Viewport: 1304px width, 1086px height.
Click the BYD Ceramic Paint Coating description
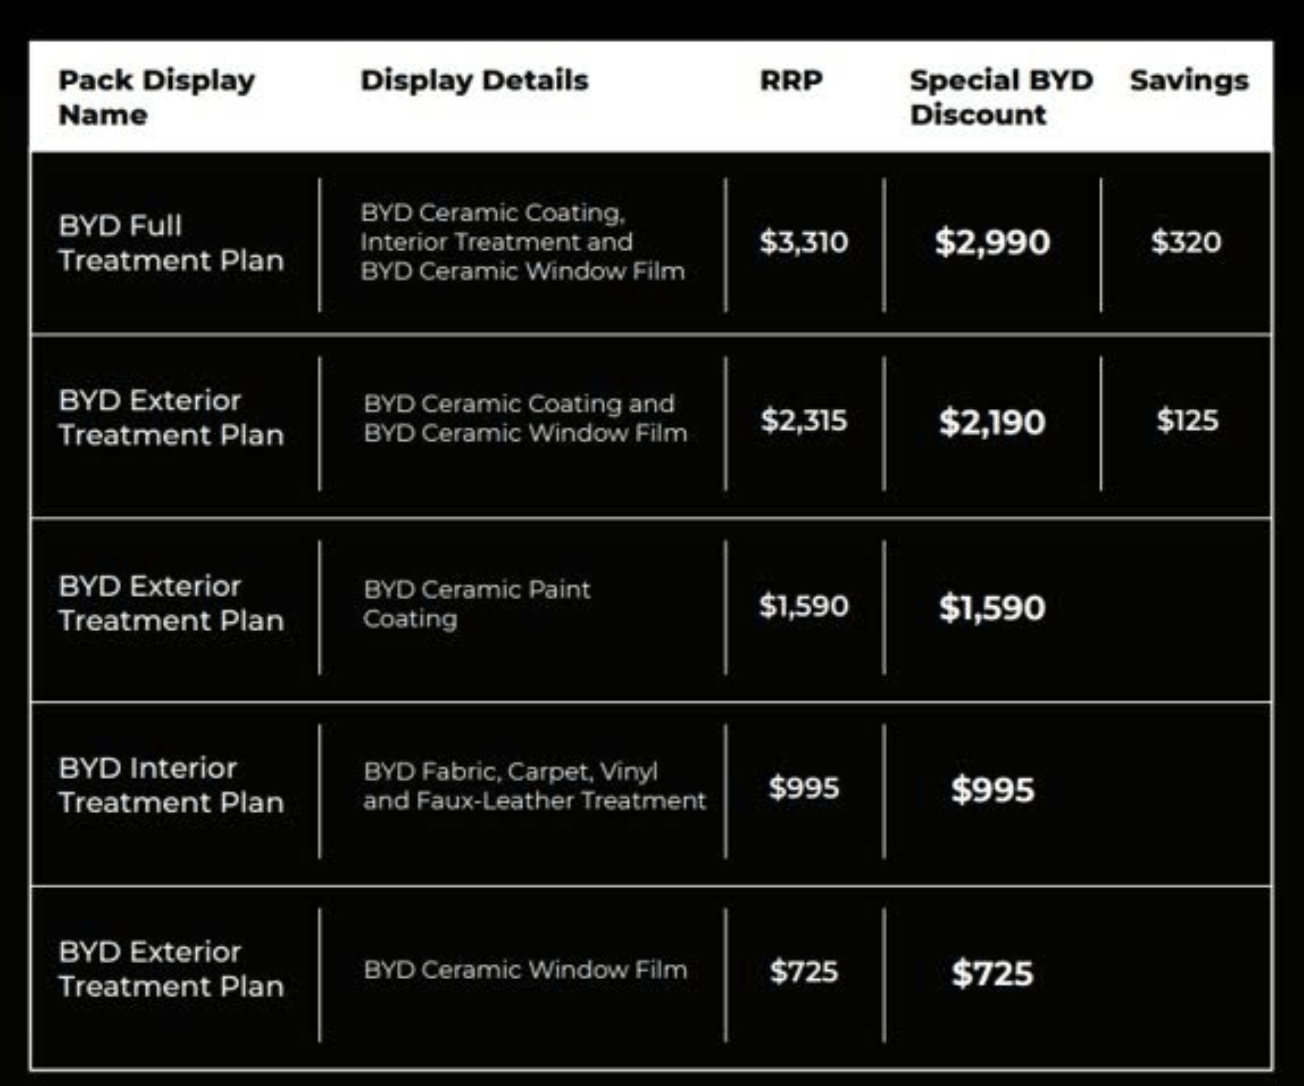pos(477,604)
